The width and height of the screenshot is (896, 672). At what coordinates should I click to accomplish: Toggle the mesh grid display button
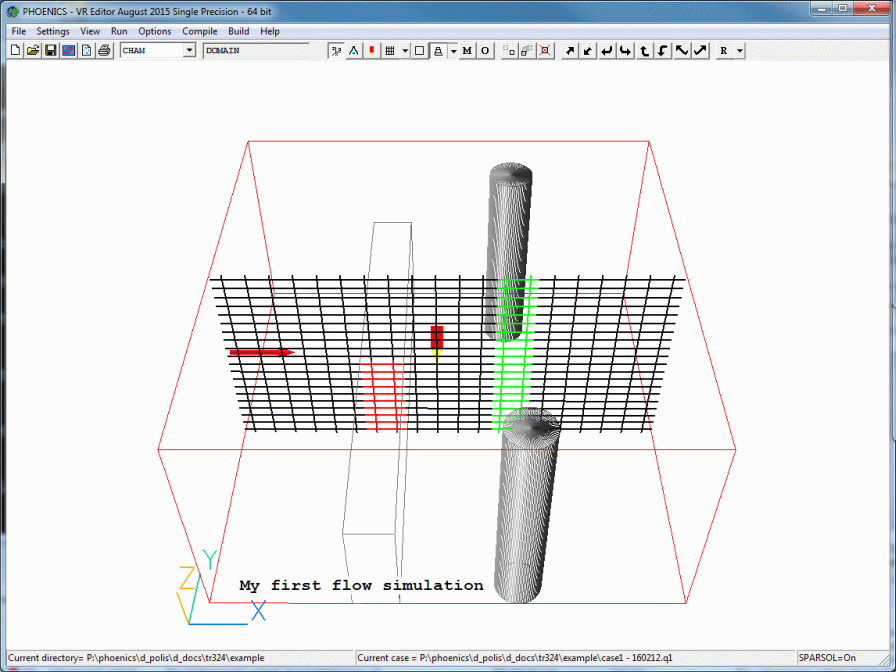pos(389,50)
